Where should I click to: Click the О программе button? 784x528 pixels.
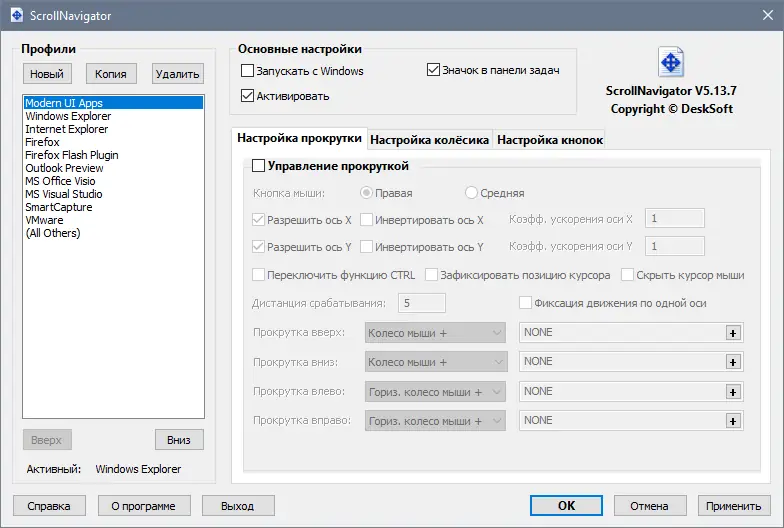click(x=144, y=506)
